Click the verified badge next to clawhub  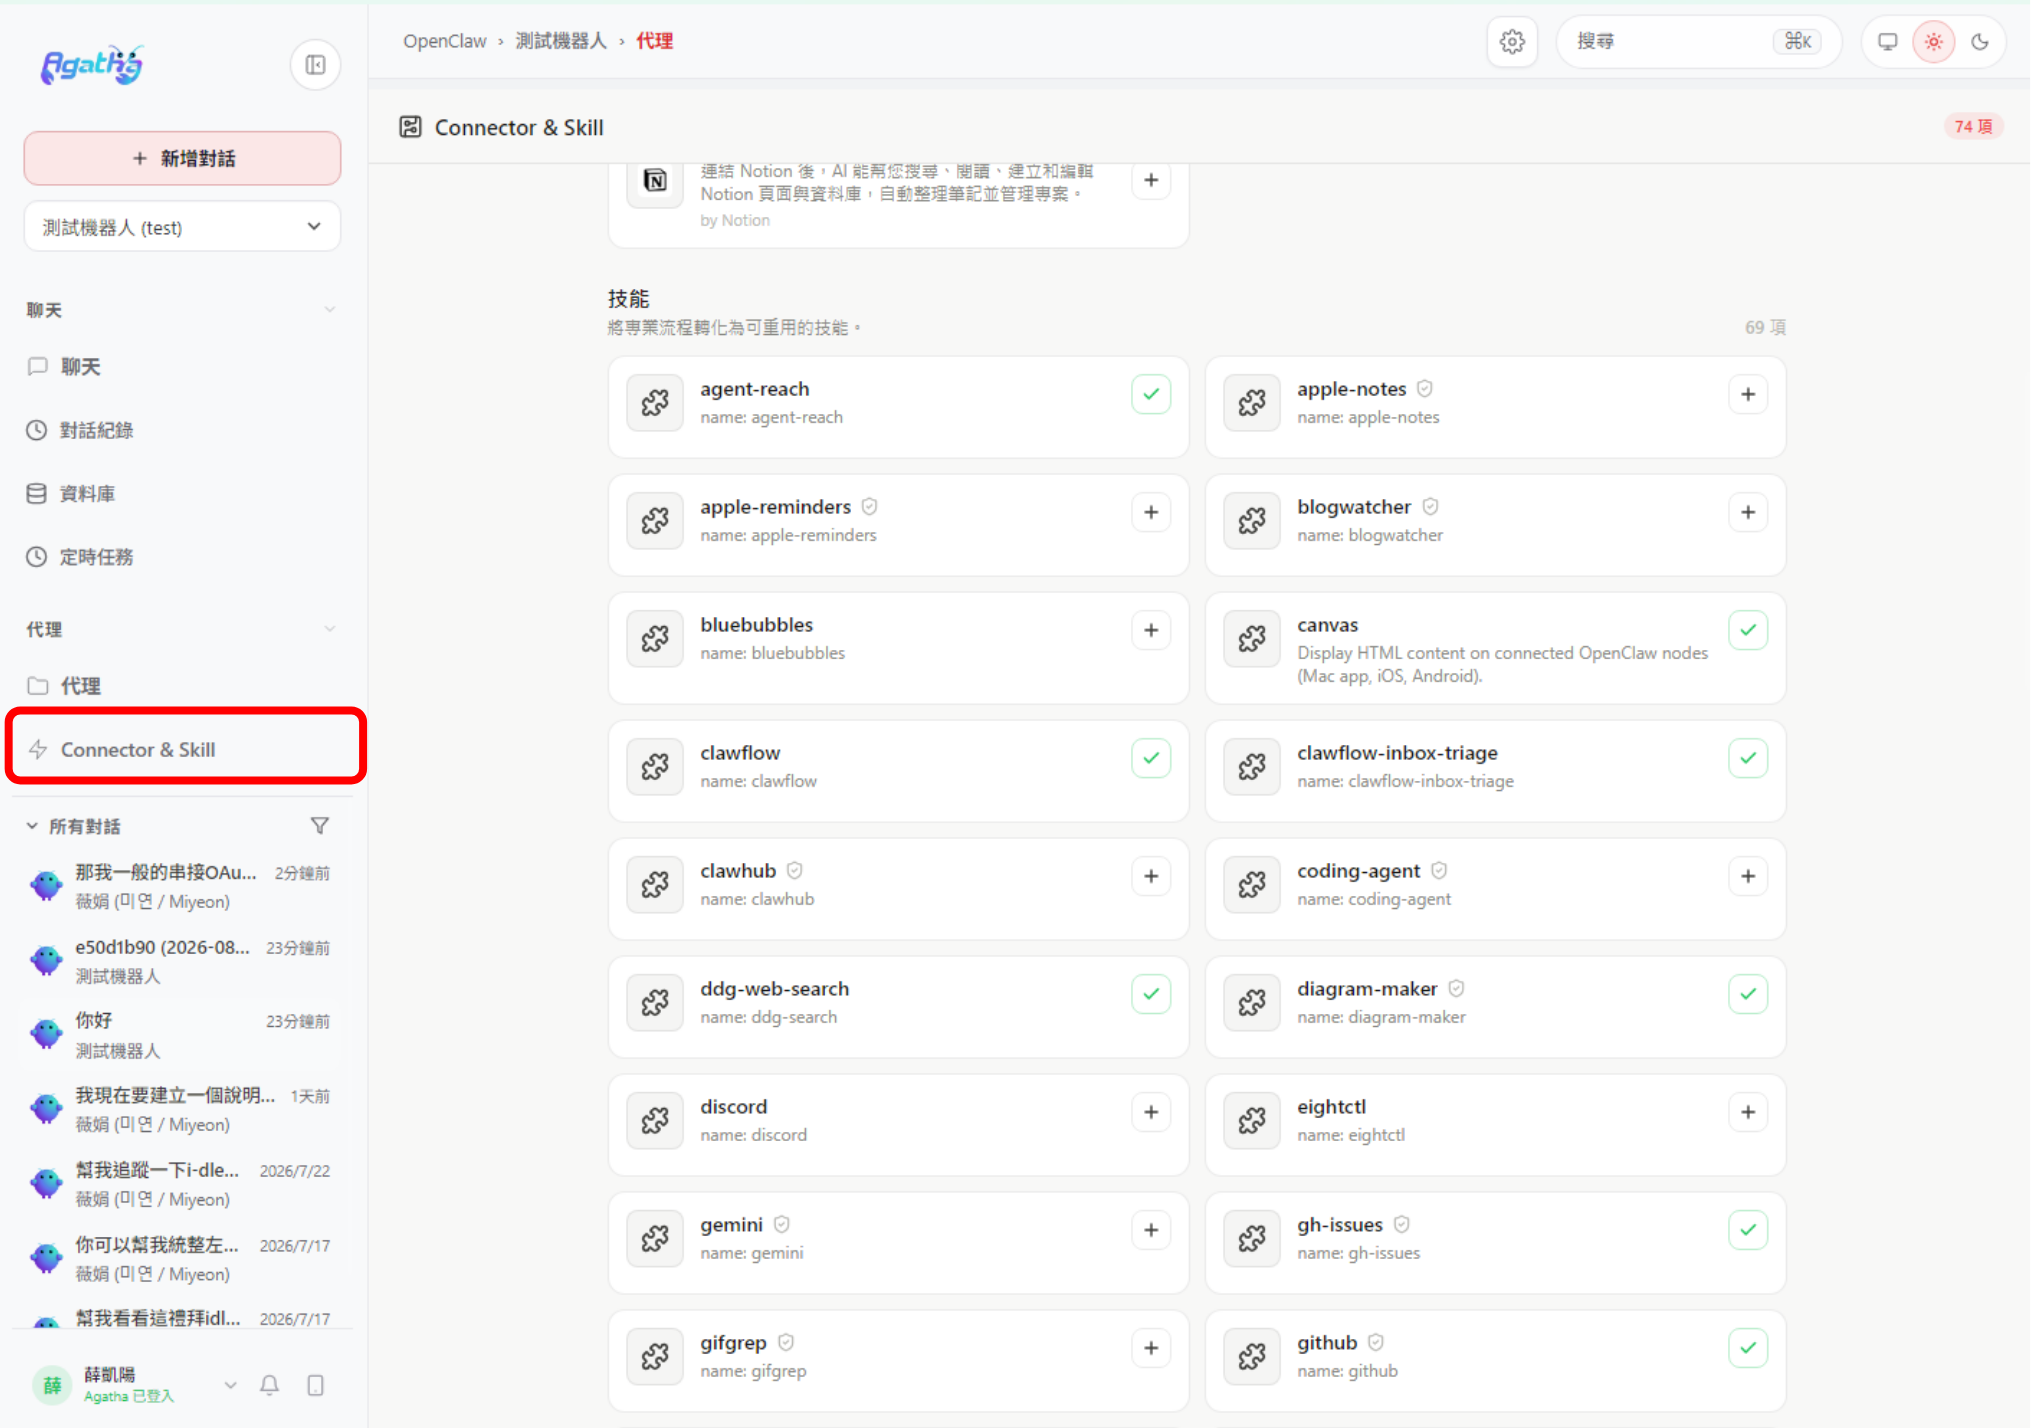click(x=795, y=870)
